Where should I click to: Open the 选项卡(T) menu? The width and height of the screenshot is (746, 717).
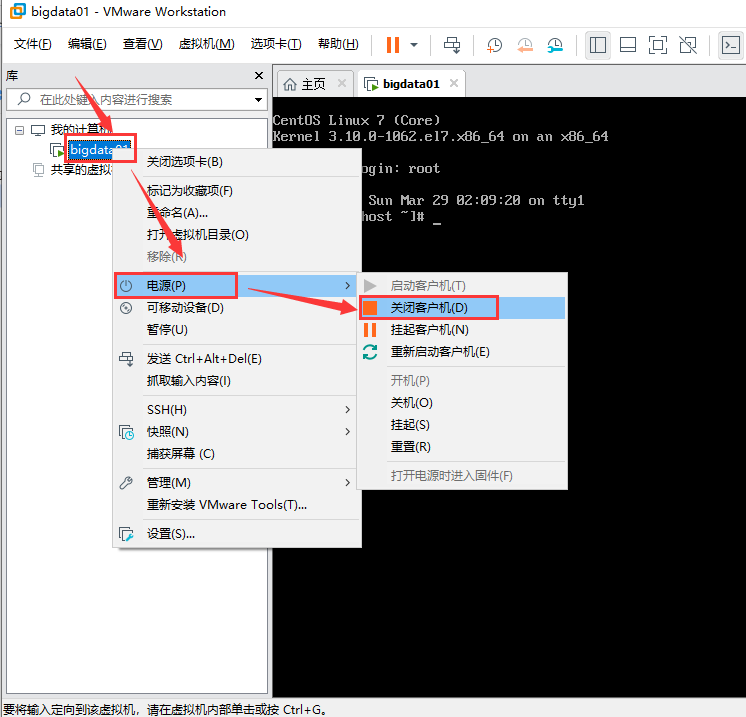[x=276, y=44]
